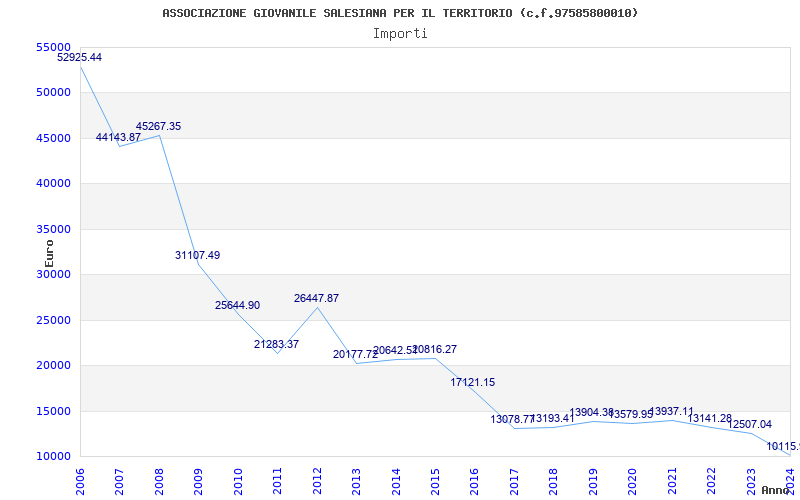Click data value 13193.41
The height and width of the screenshot is (500, 800).
click(552, 418)
